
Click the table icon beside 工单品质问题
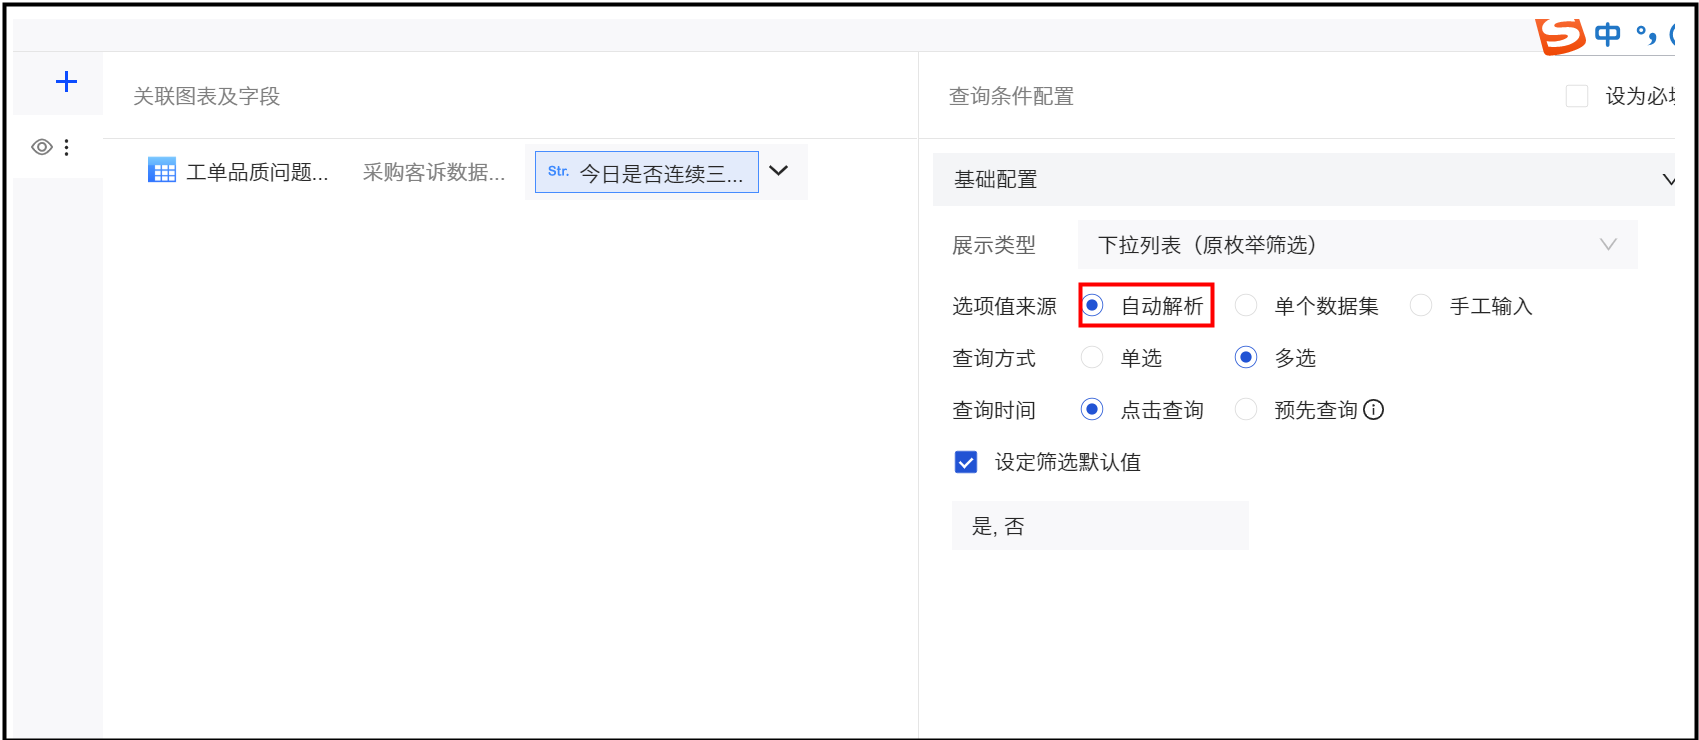(x=161, y=171)
